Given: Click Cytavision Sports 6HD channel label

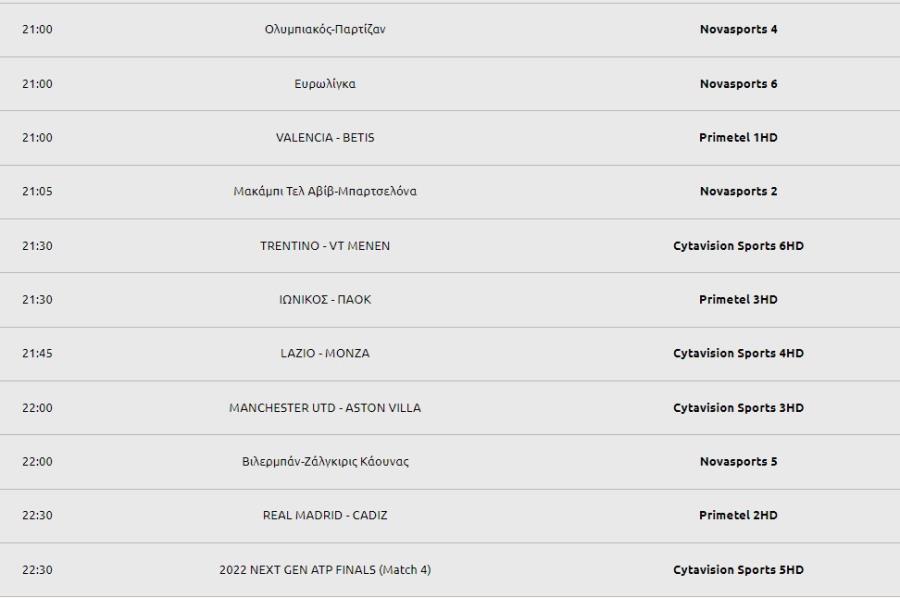Looking at the screenshot, I should click(738, 246).
